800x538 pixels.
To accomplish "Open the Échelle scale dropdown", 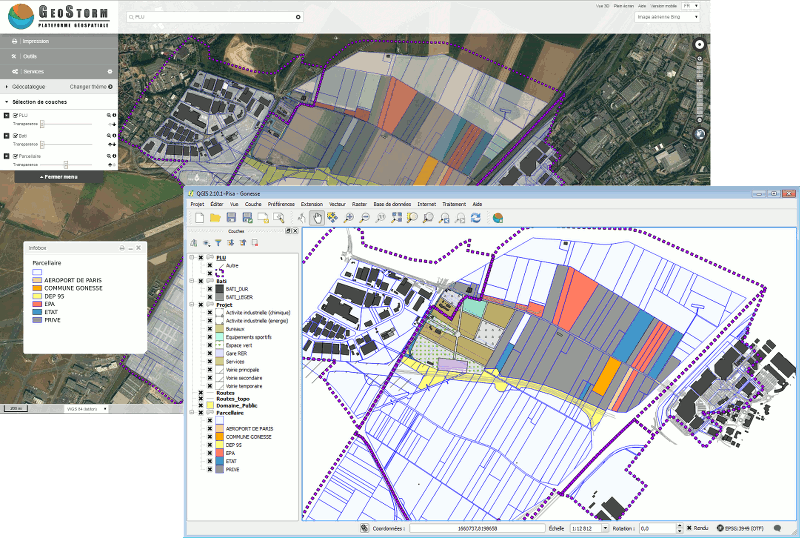I will click(x=606, y=528).
